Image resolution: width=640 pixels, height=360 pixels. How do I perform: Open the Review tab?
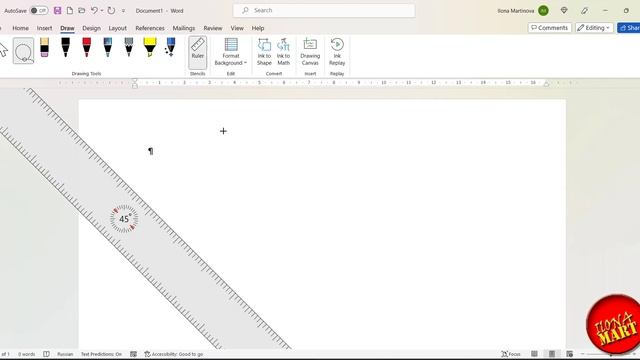coord(213,28)
